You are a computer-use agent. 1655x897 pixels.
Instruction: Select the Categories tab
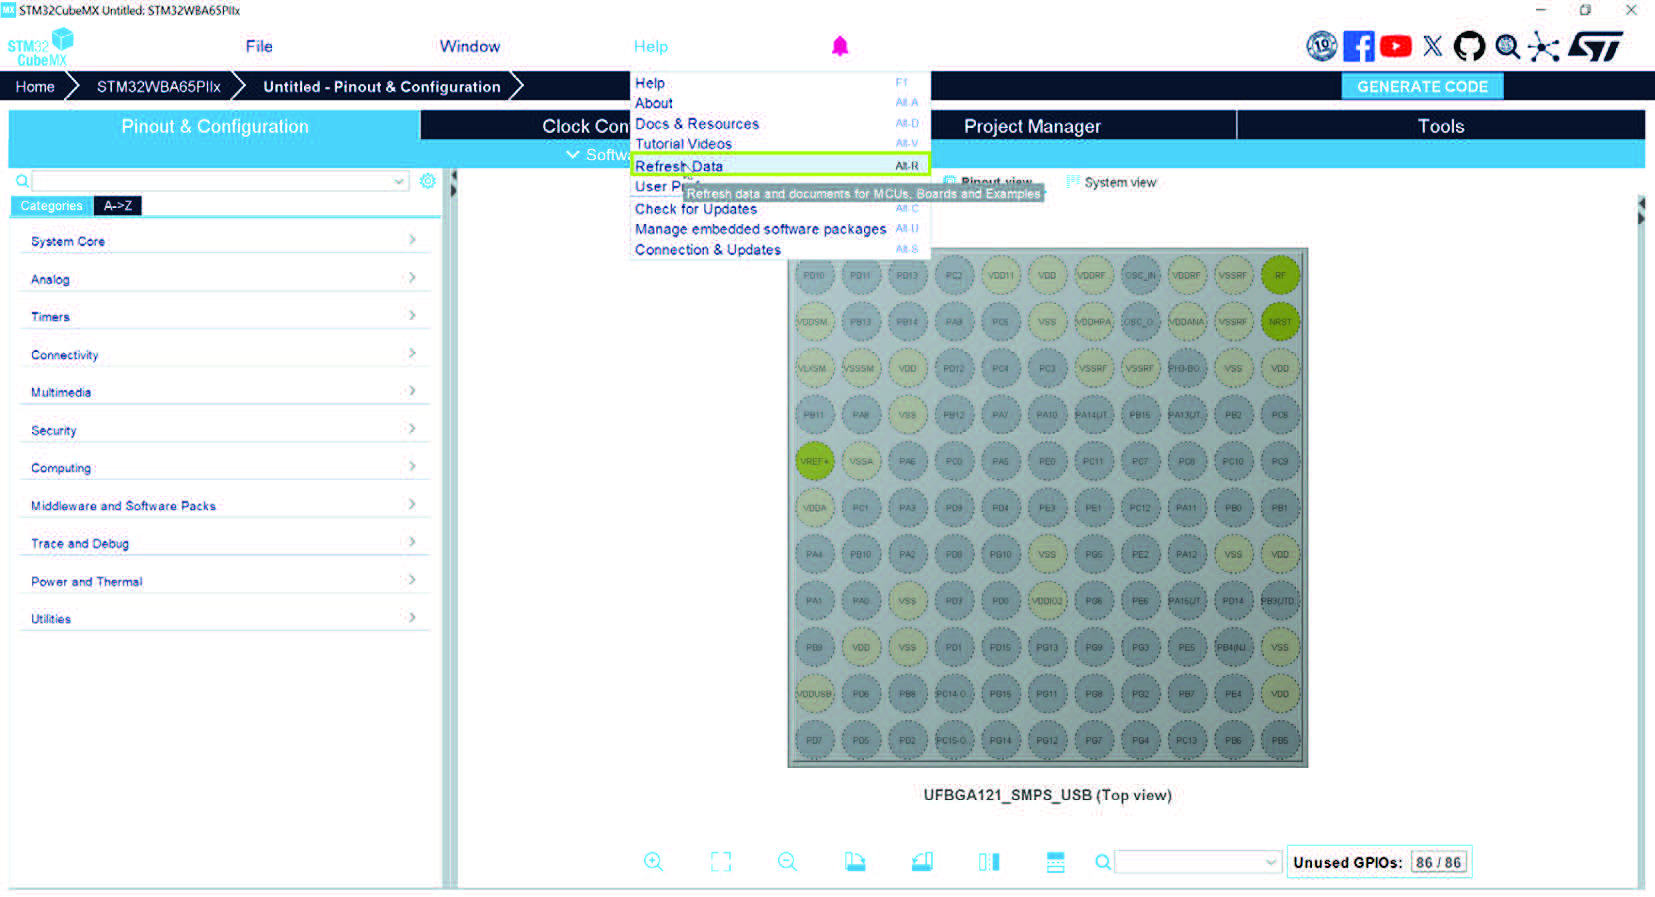click(52, 206)
